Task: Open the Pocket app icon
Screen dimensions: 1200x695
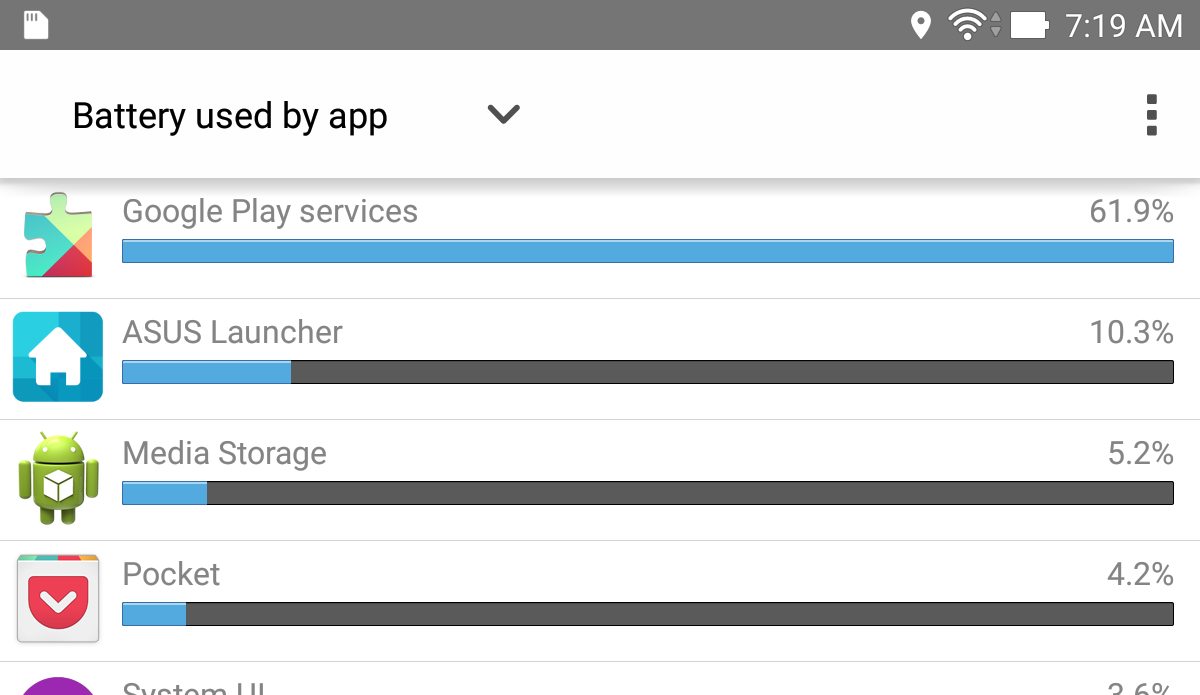Action: pos(58,599)
